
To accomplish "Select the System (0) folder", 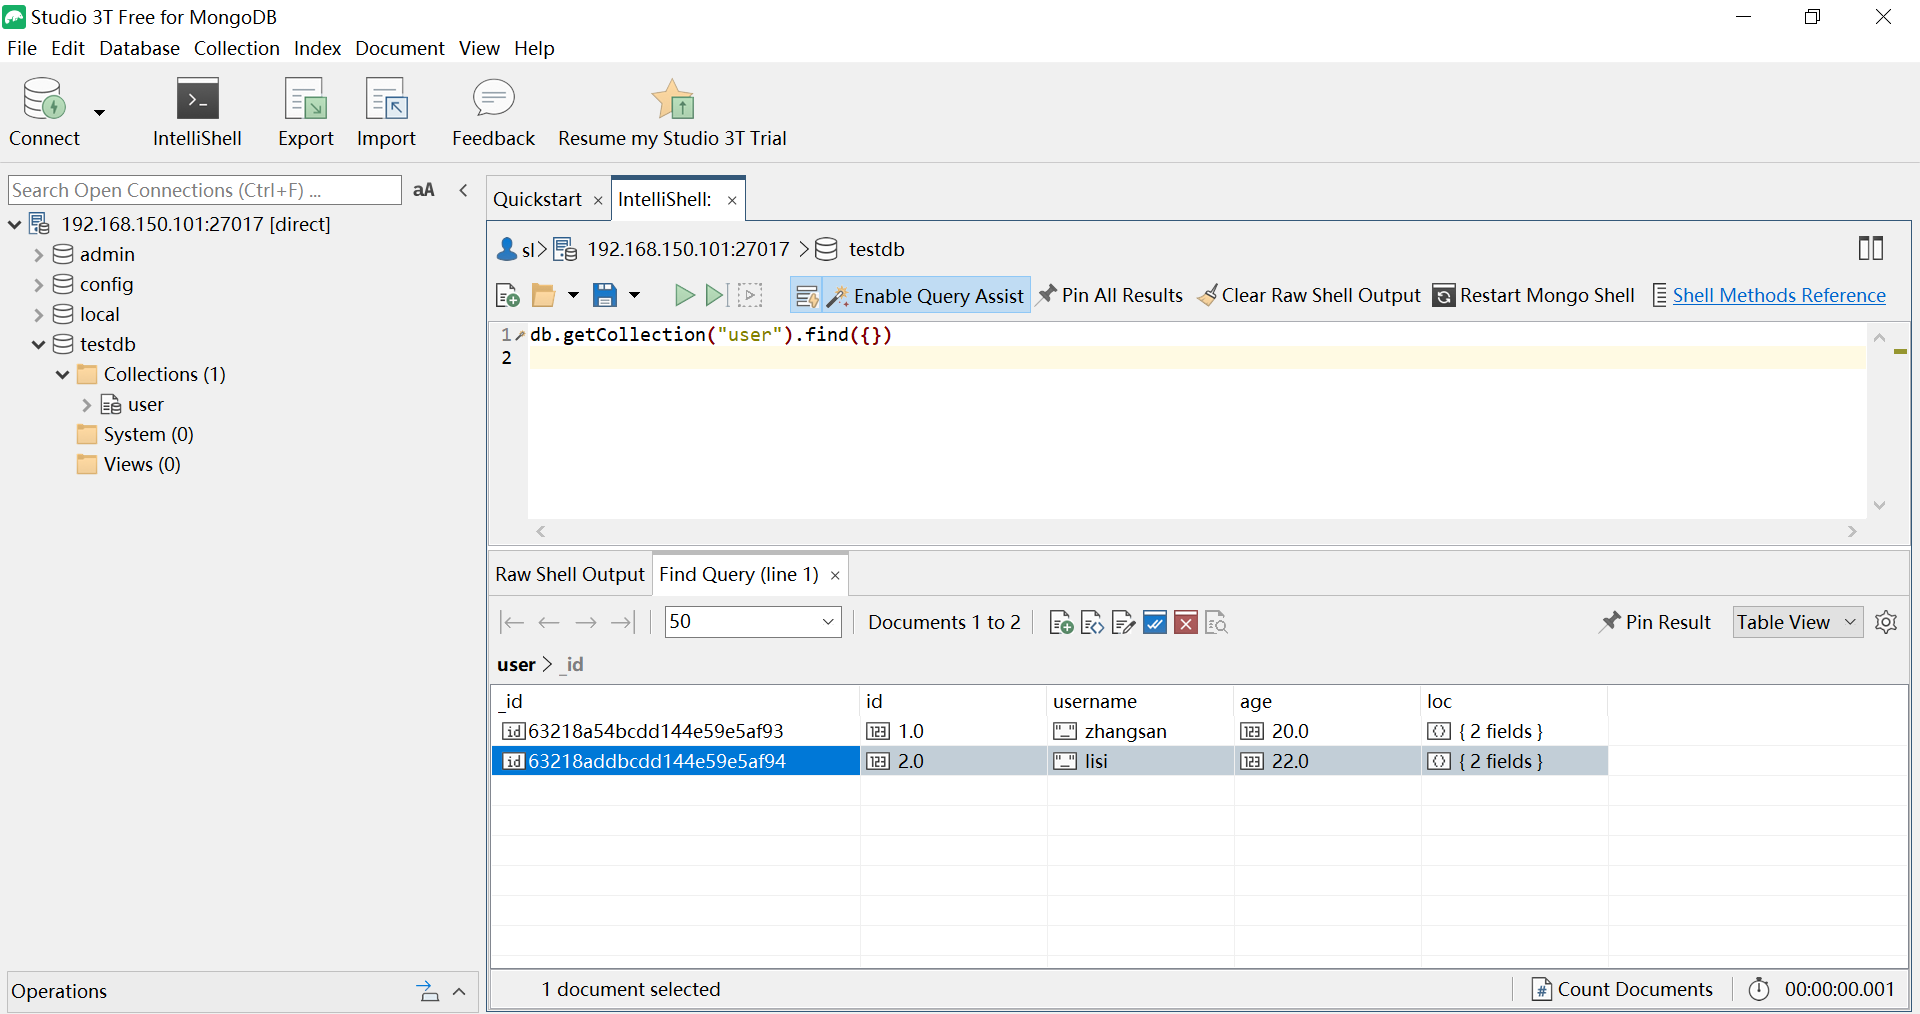I will click(148, 434).
